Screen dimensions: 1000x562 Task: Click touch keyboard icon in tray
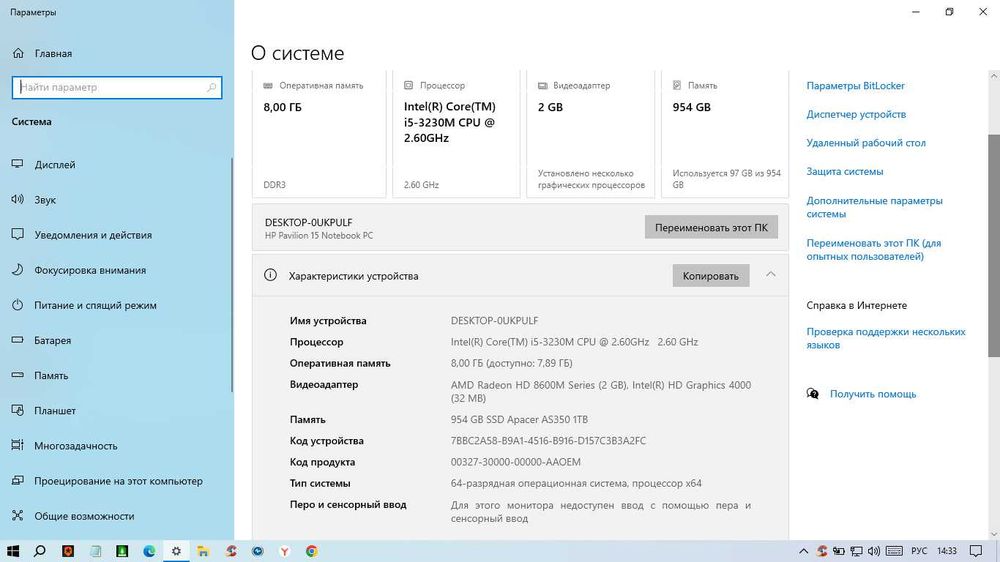[x=894, y=551]
